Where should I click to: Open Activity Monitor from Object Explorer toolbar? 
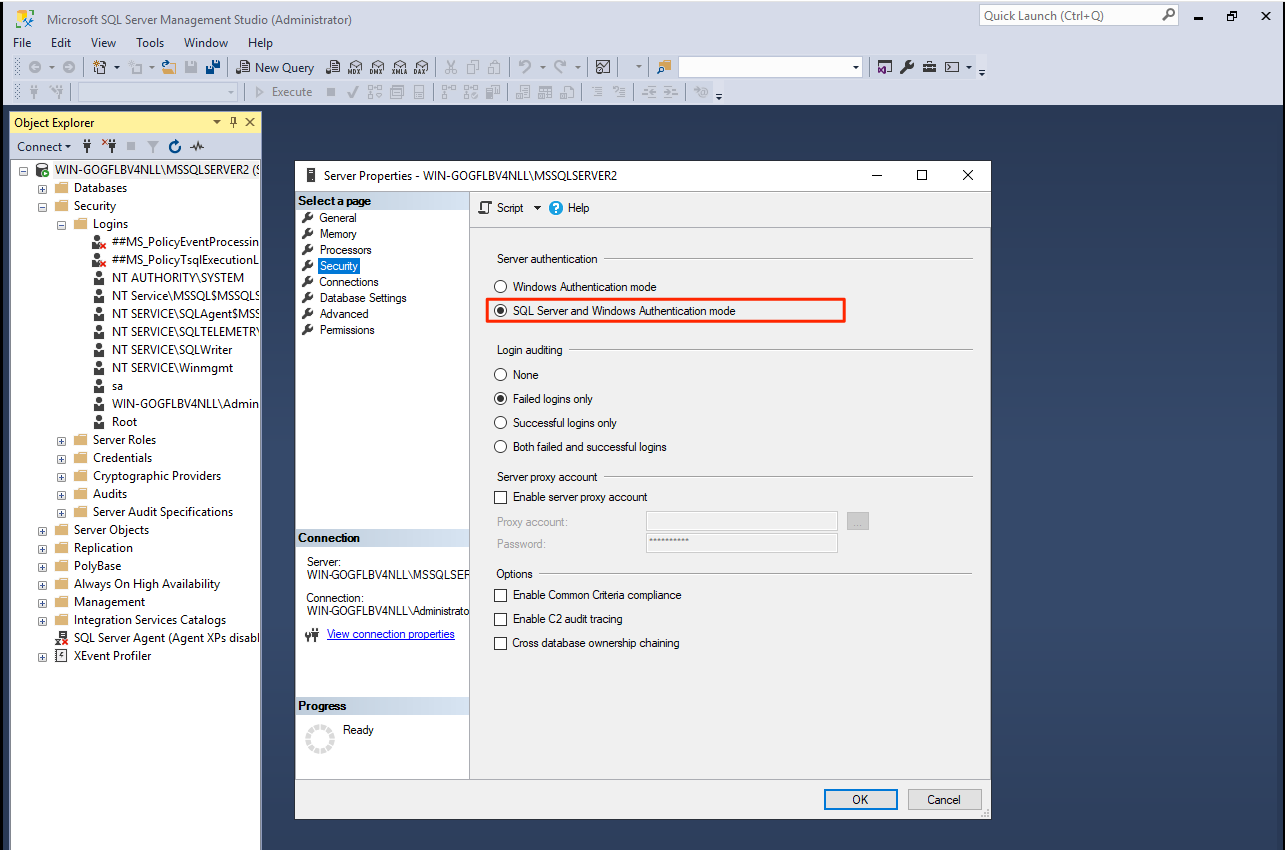pyautogui.click(x=197, y=146)
